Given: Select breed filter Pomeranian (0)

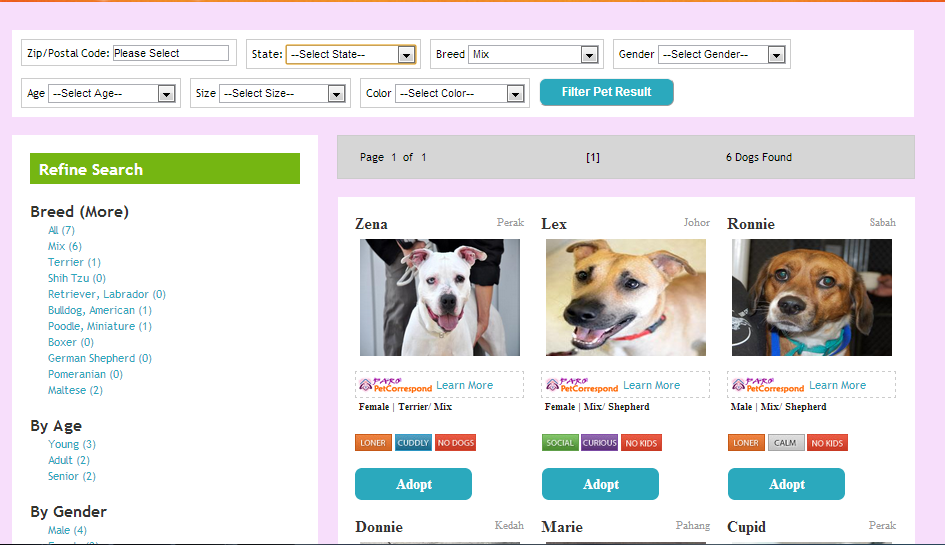Looking at the screenshot, I should pyautogui.click(x=86, y=374).
